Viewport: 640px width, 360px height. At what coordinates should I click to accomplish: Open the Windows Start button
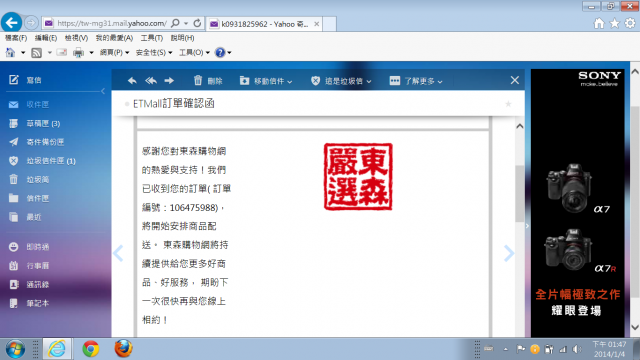click(x=16, y=349)
